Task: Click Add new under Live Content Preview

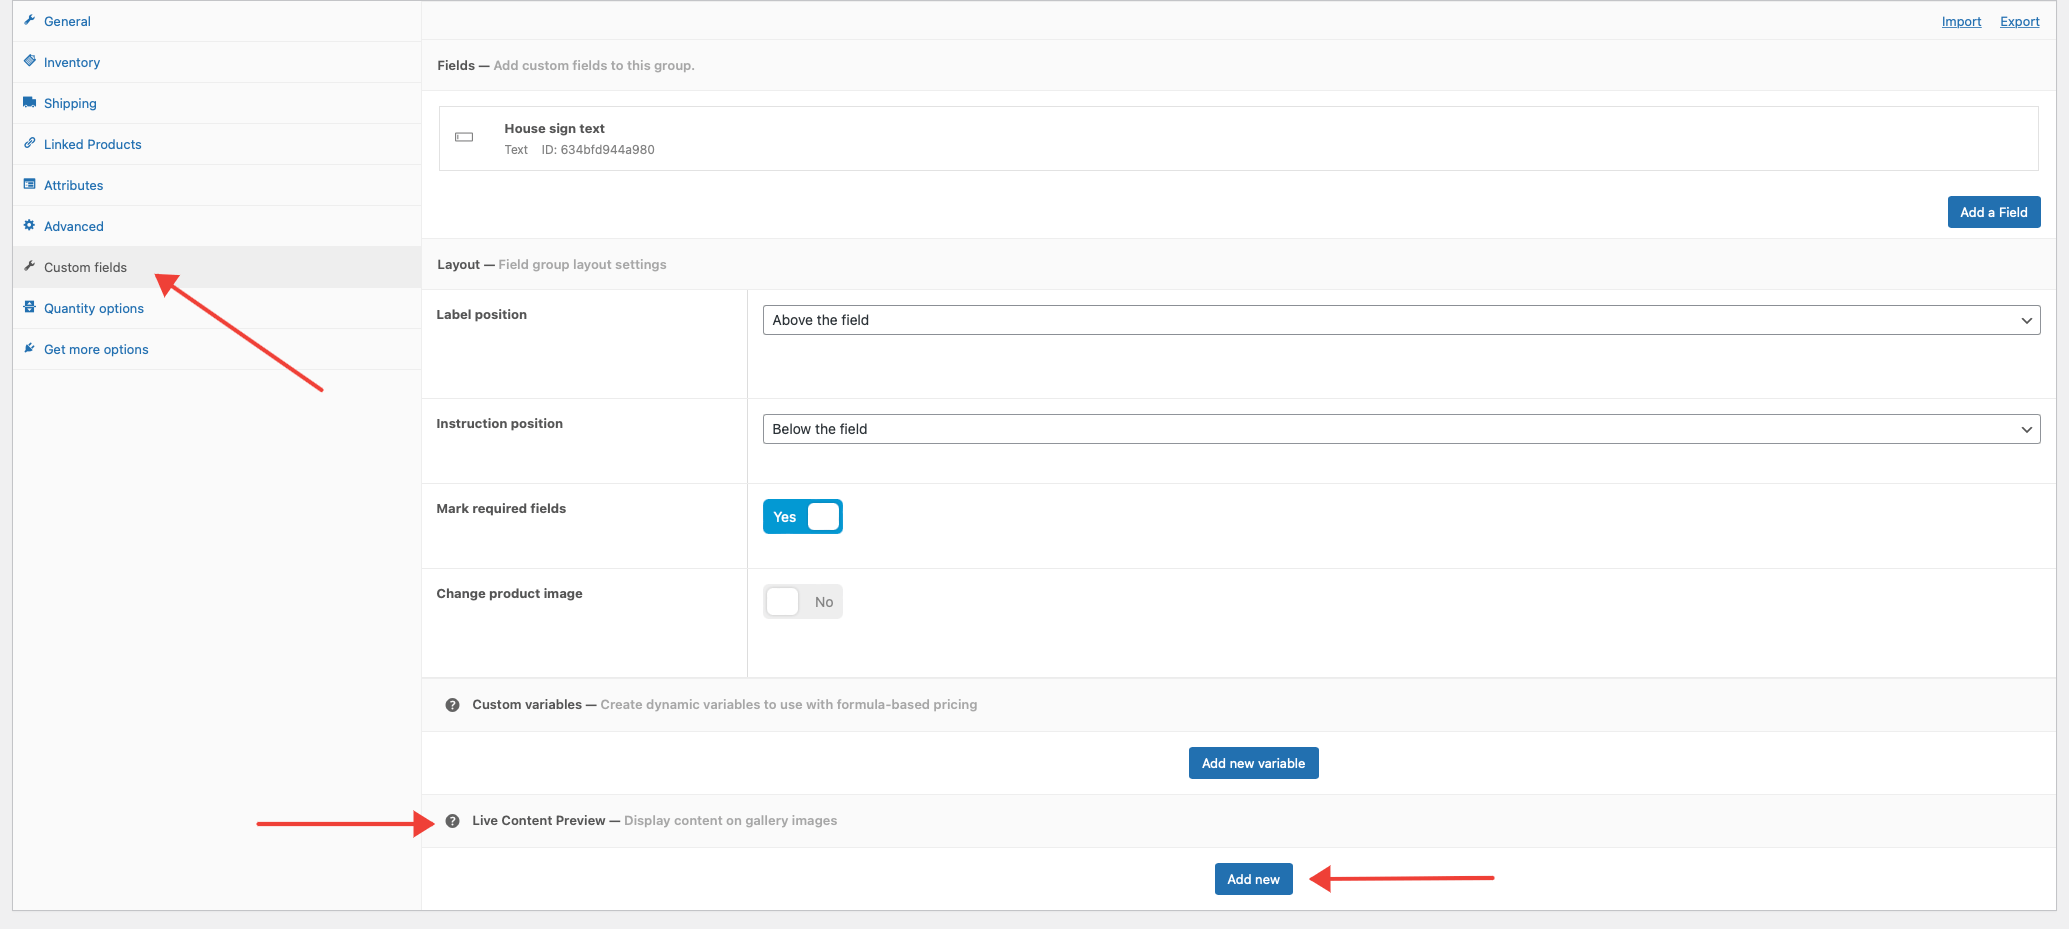Action: point(1253,879)
